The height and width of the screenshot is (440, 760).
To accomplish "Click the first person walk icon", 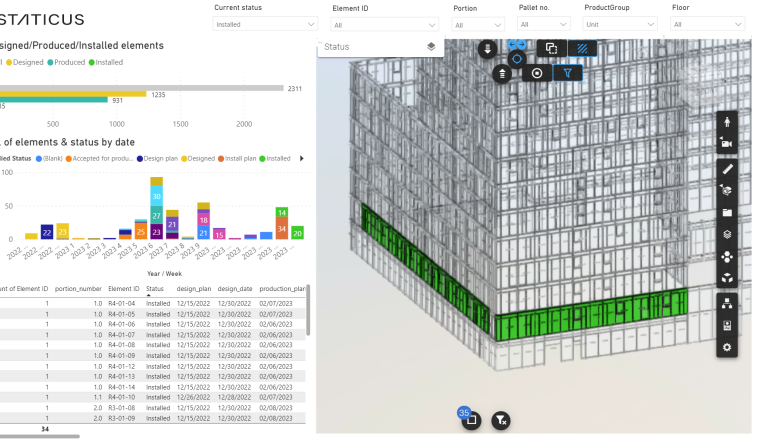I will 727,122.
